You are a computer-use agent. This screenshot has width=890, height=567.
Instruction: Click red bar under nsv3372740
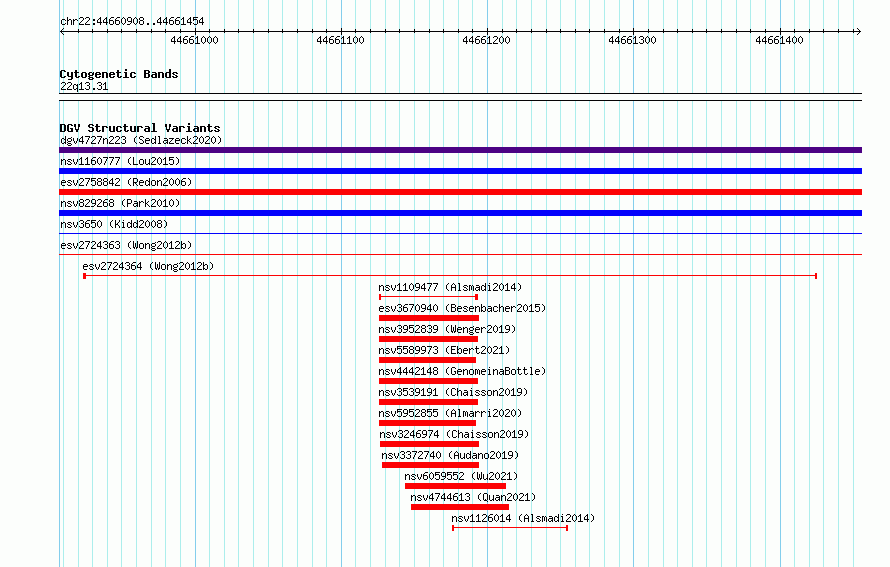(x=430, y=465)
